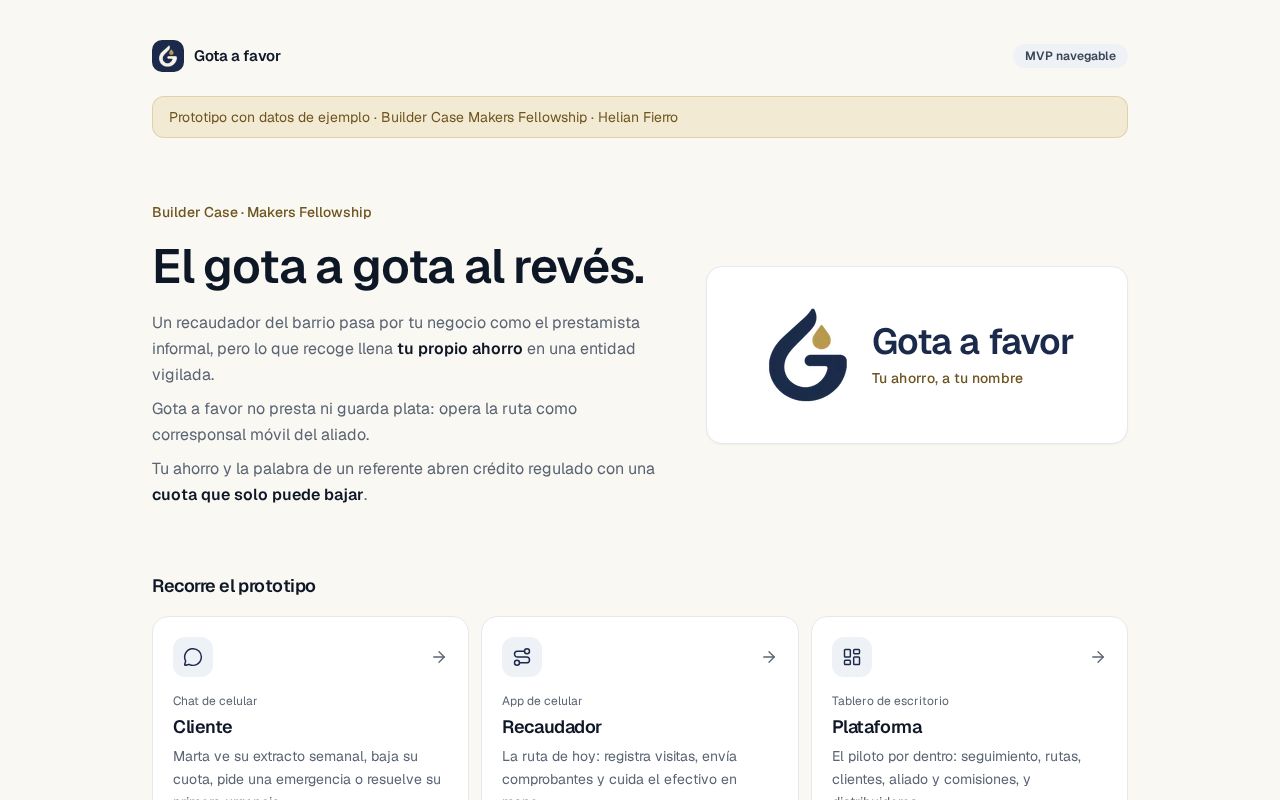Click the paragraph about 'corresponsal móvil del aliado'
This screenshot has width=1280, height=800.
[364, 422]
